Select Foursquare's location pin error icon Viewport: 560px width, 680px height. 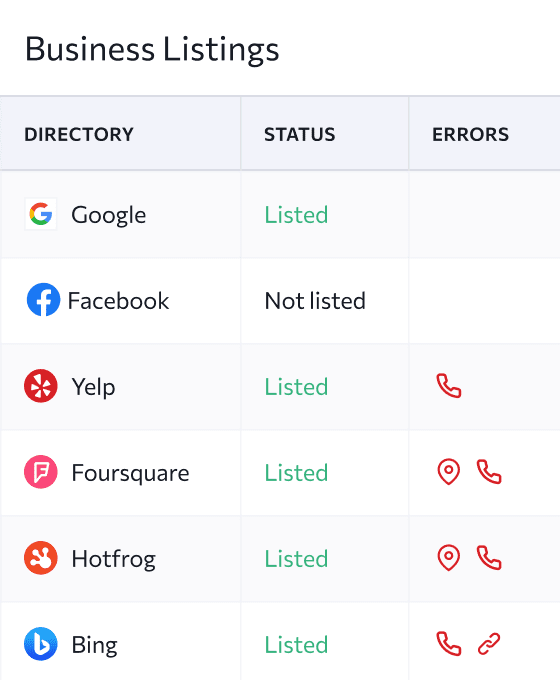(449, 471)
